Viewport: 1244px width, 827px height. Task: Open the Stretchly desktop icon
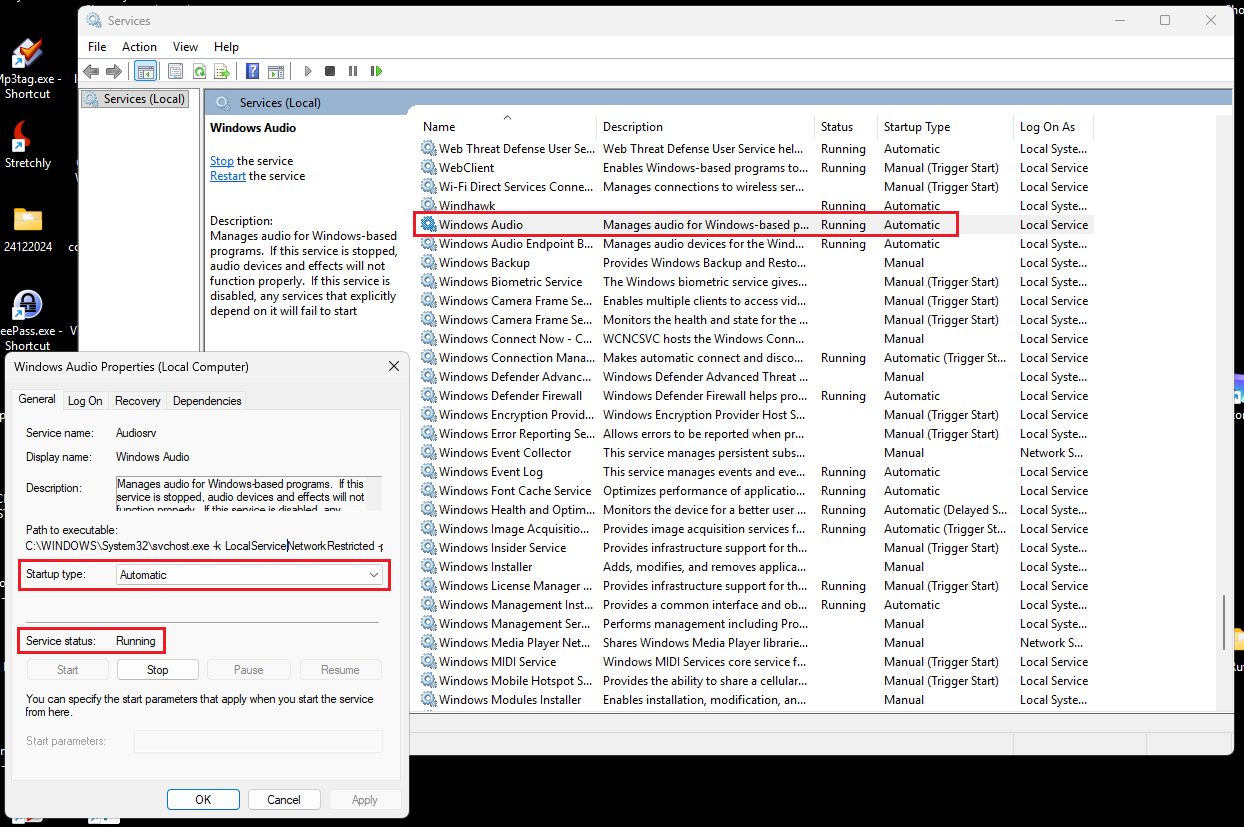(x=27, y=145)
